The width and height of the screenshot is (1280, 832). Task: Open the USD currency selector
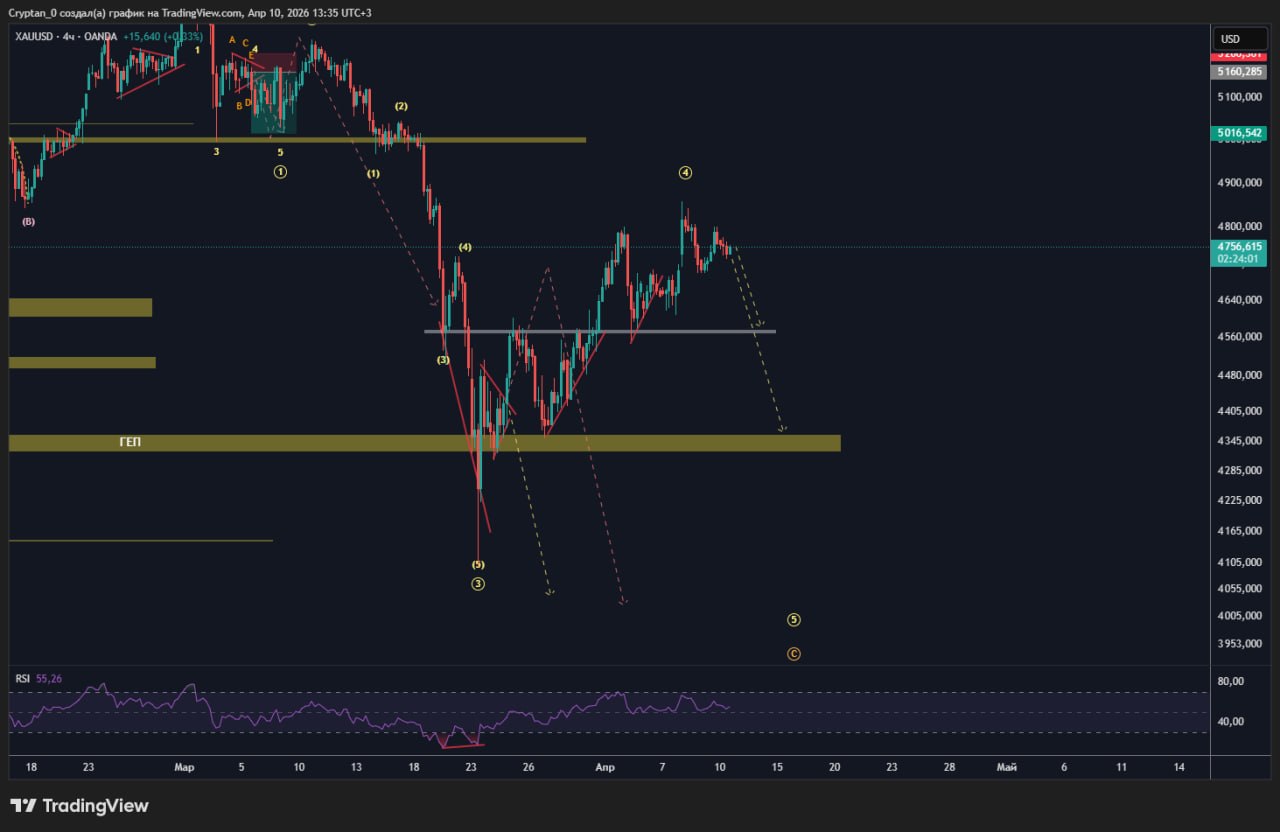coord(1230,39)
